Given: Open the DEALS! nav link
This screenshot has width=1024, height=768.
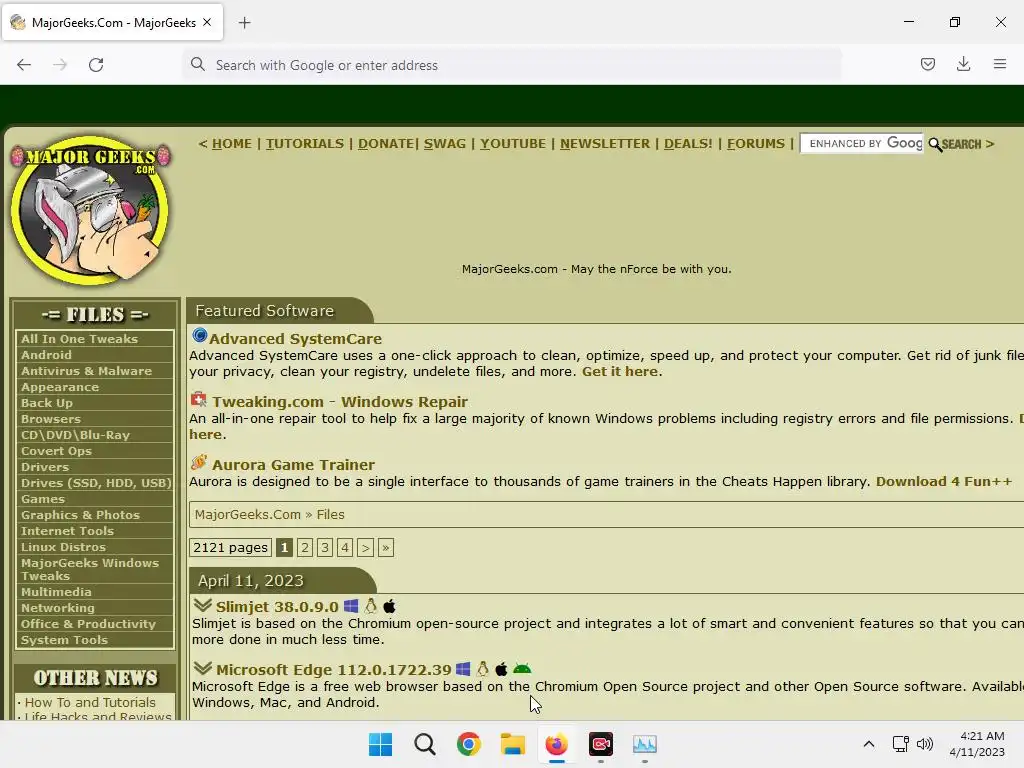Looking at the screenshot, I should 688,144.
